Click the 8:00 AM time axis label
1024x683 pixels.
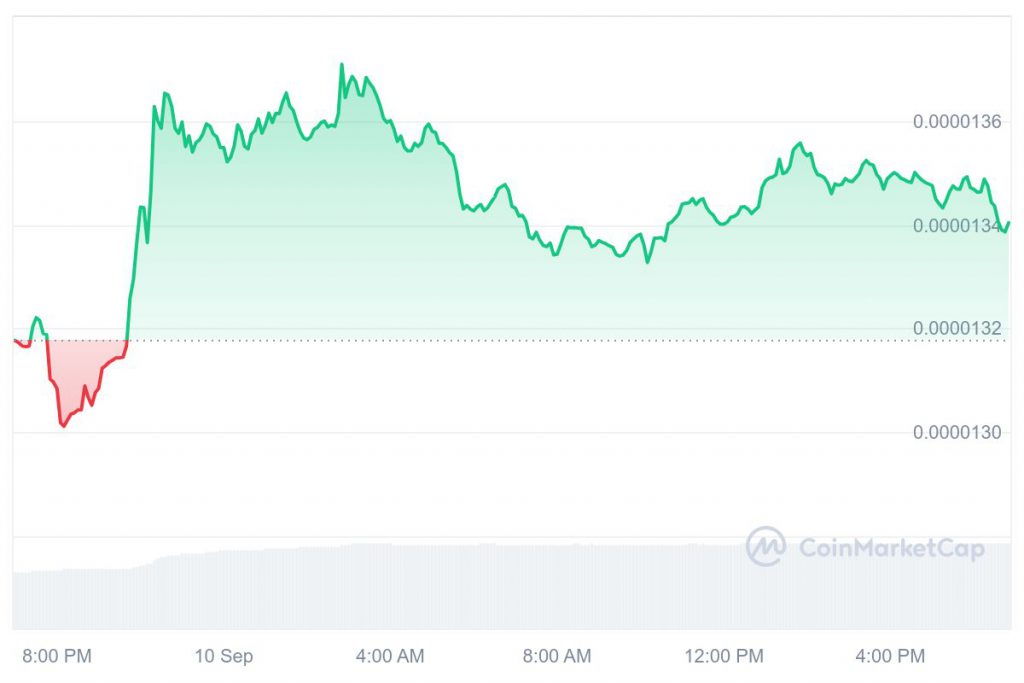pyautogui.click(x=557, y=656)
